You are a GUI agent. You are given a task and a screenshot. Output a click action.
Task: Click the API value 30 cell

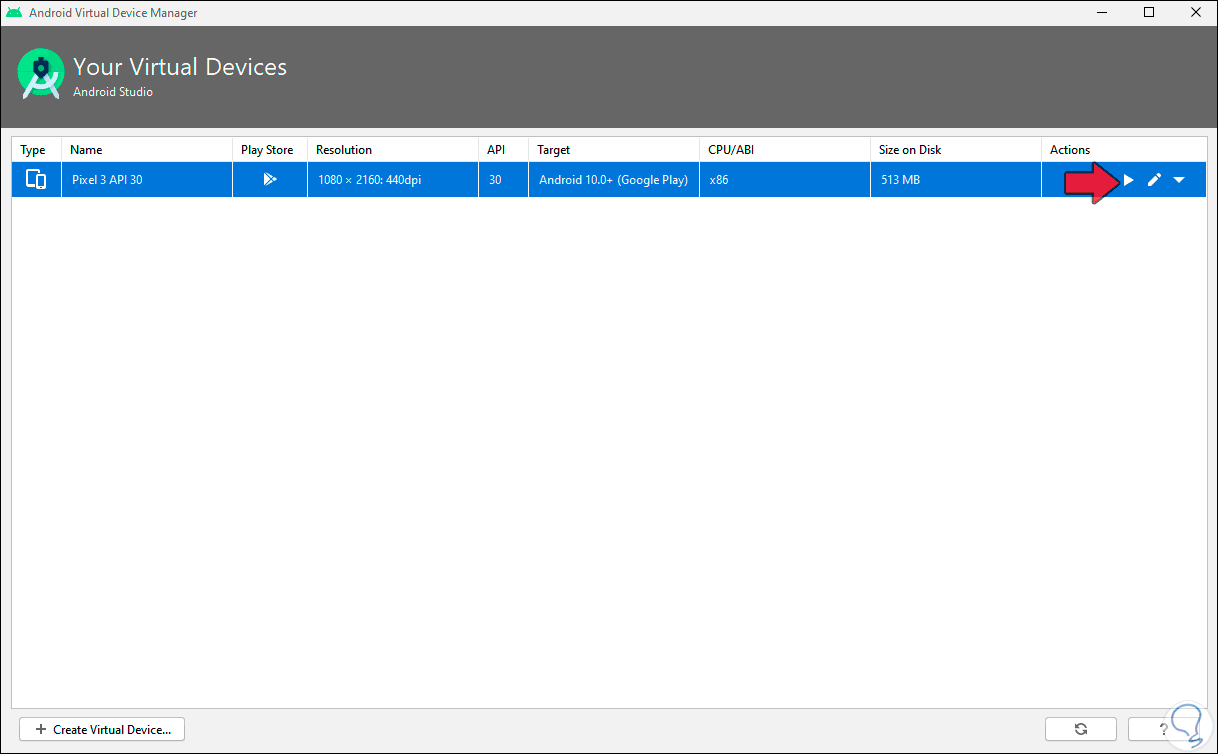click(x=503, y=180)
